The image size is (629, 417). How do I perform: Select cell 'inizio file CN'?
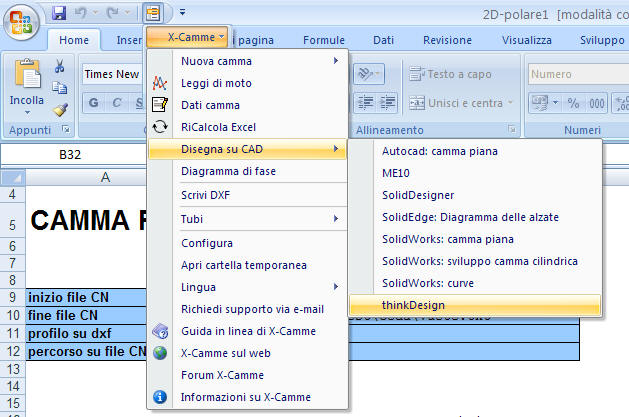[x=86, y=297]
